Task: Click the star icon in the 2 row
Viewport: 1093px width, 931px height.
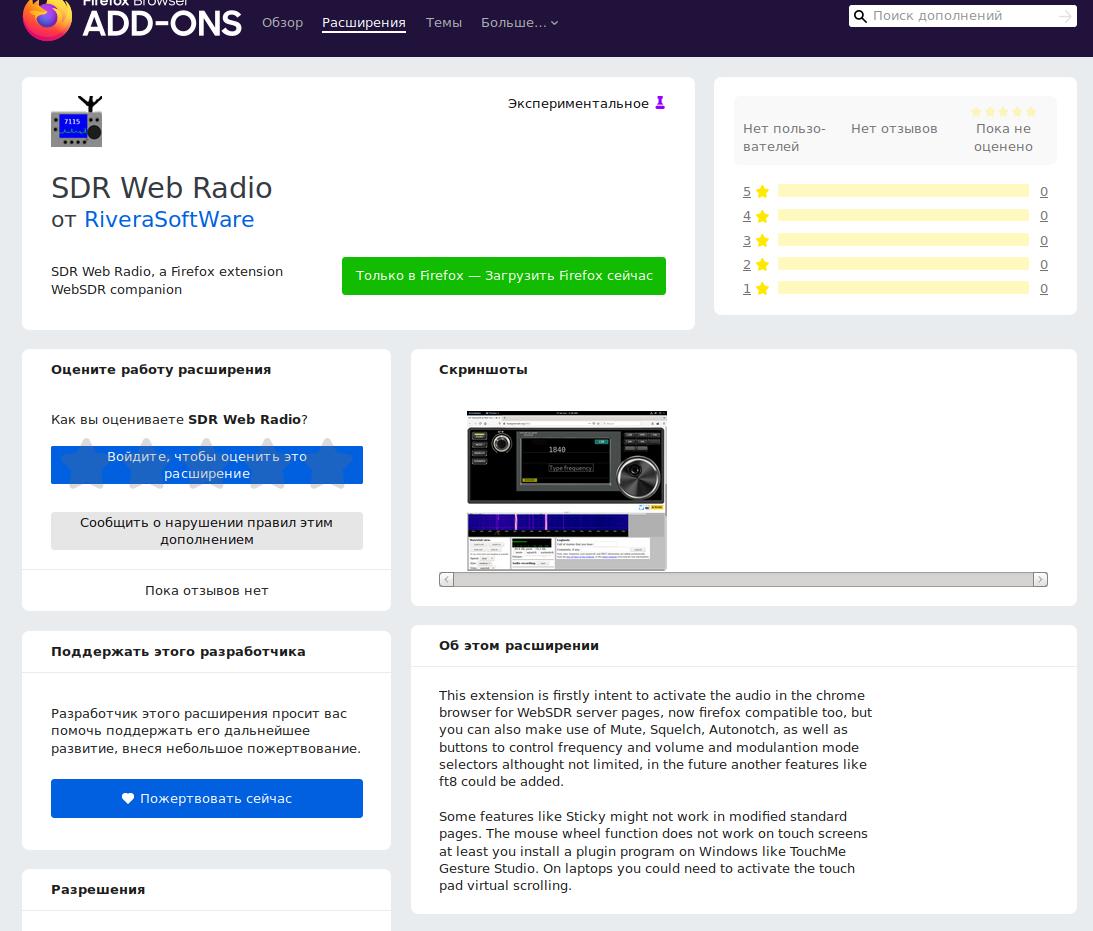Action: [763, 265]
